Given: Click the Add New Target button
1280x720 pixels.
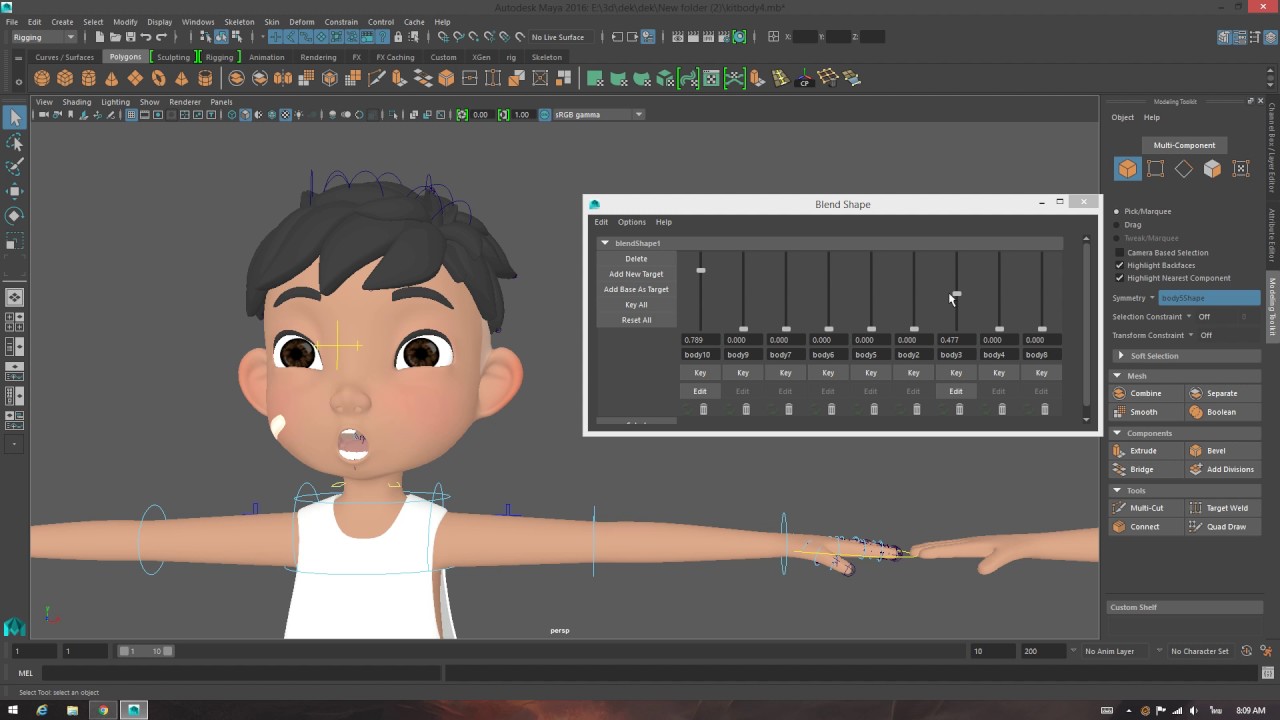Looking at the screenshot, I should coord(636,274).
